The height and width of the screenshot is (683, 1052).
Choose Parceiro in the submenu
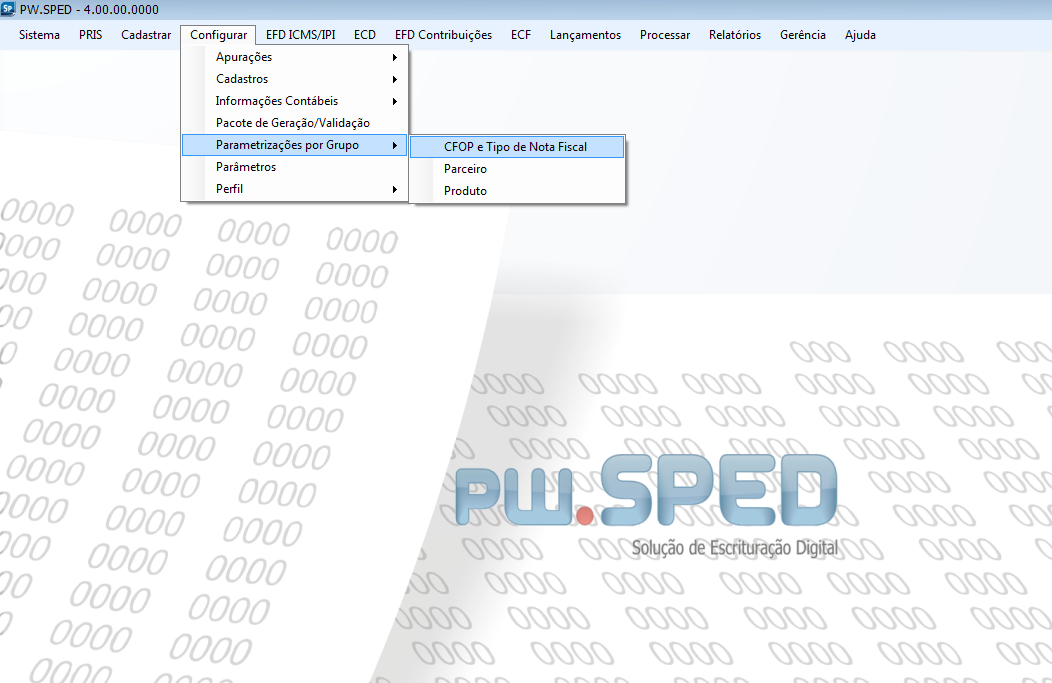click(517, 169)
